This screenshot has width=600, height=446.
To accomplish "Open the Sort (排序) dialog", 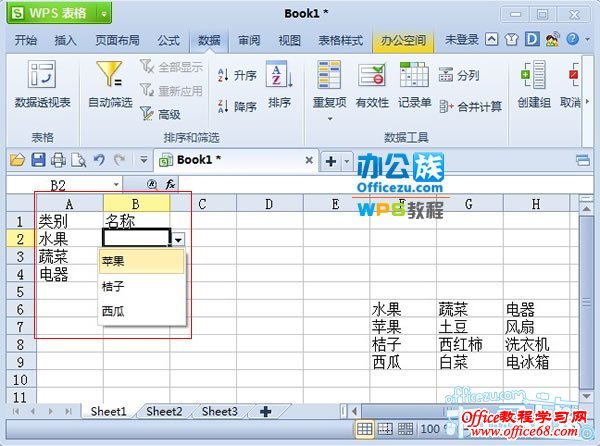I will [x=279, y=85].
